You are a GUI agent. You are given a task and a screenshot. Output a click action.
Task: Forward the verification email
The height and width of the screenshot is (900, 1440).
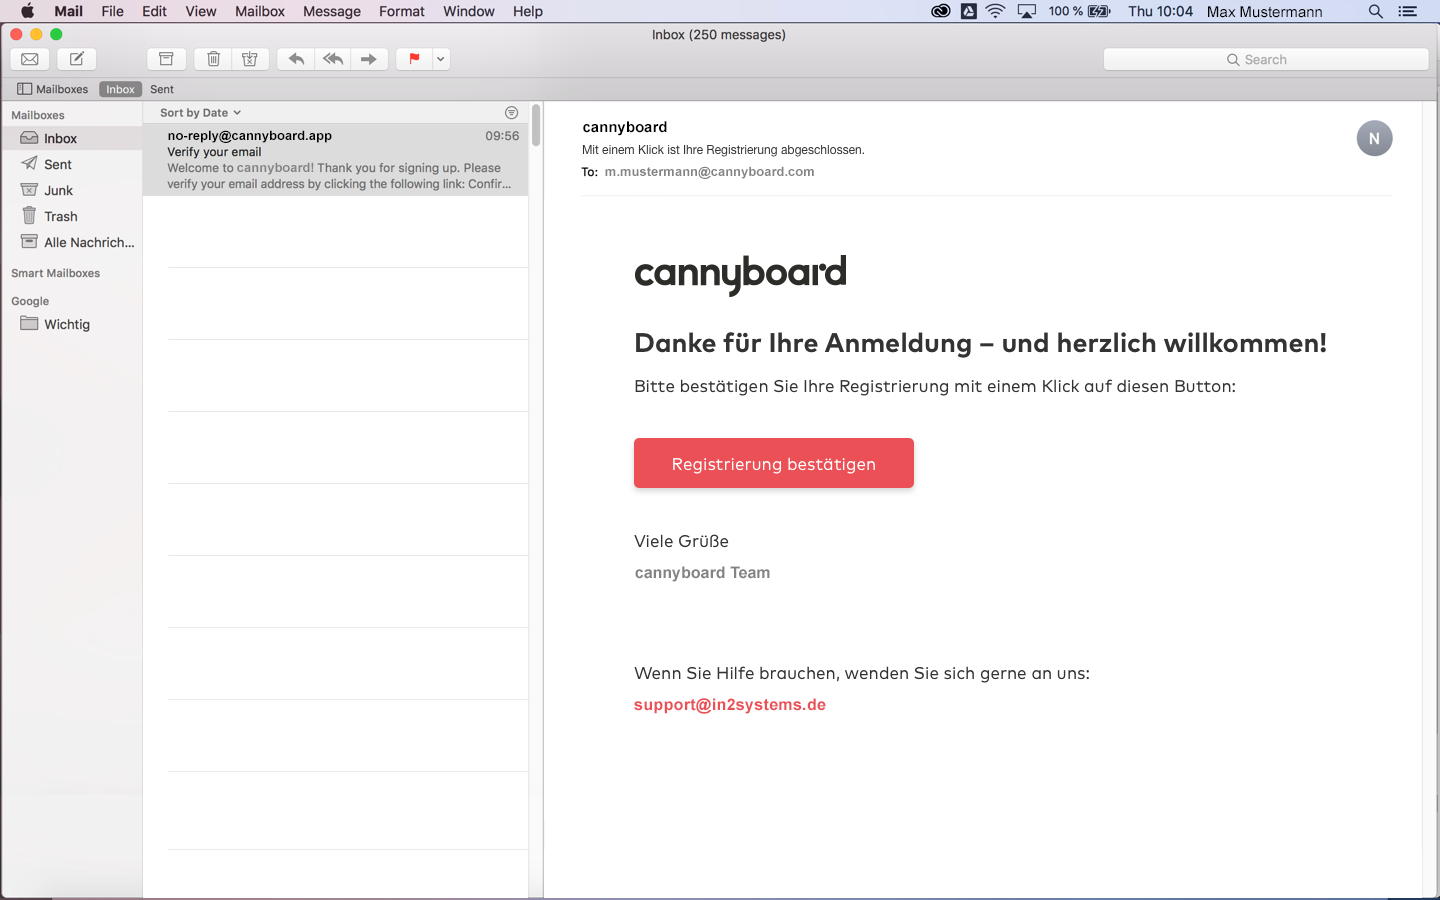pos(369,59)
